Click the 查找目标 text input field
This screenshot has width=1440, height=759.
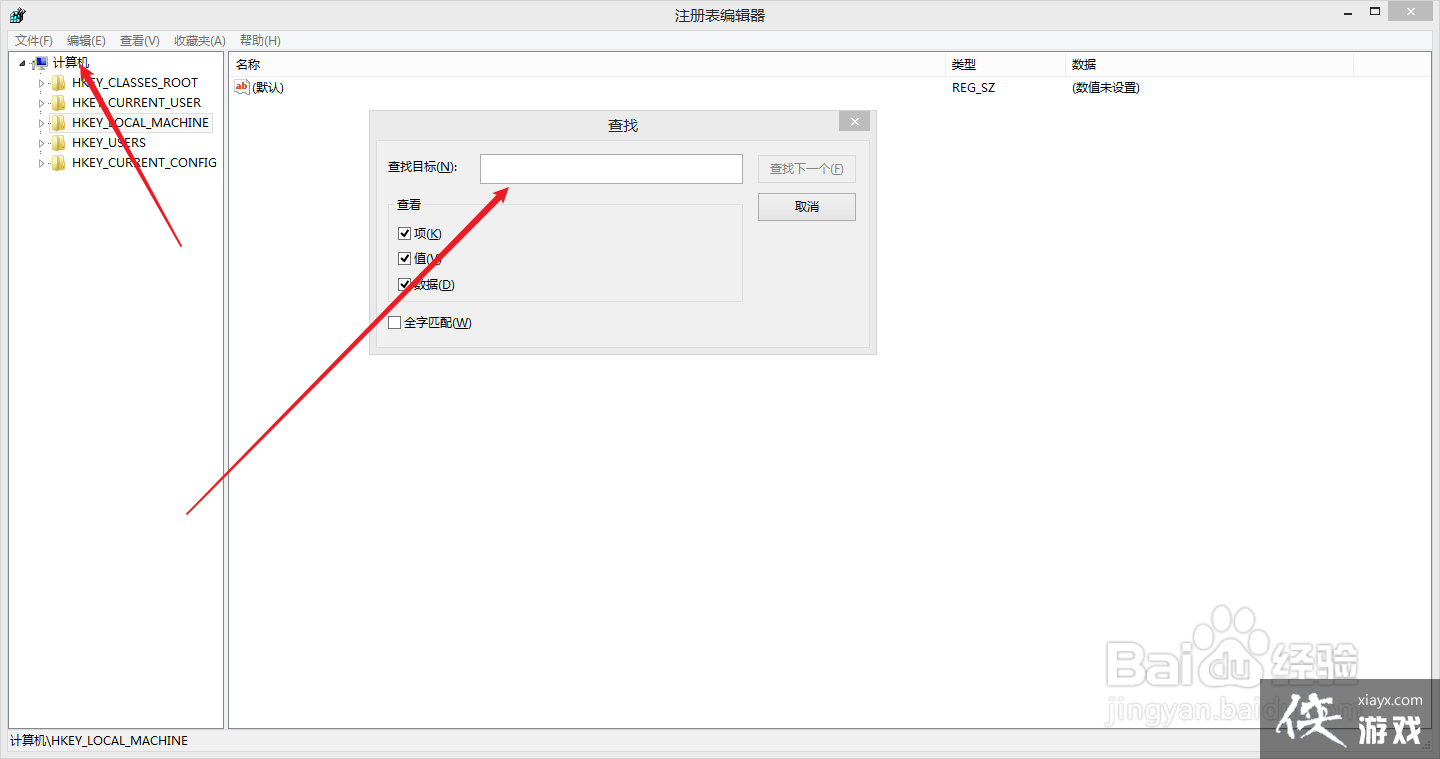pyautogui.click(x=611, y=169)
